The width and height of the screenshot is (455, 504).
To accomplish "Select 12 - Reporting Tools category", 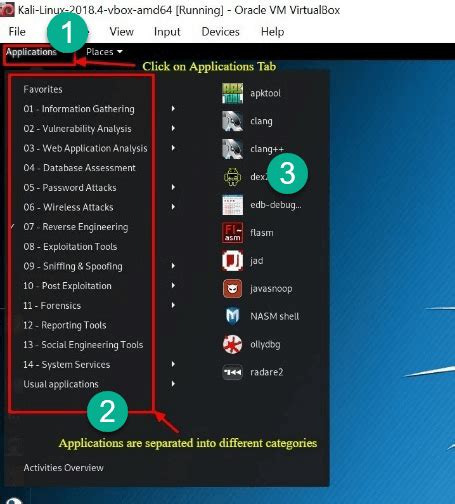I will (65, 325).
